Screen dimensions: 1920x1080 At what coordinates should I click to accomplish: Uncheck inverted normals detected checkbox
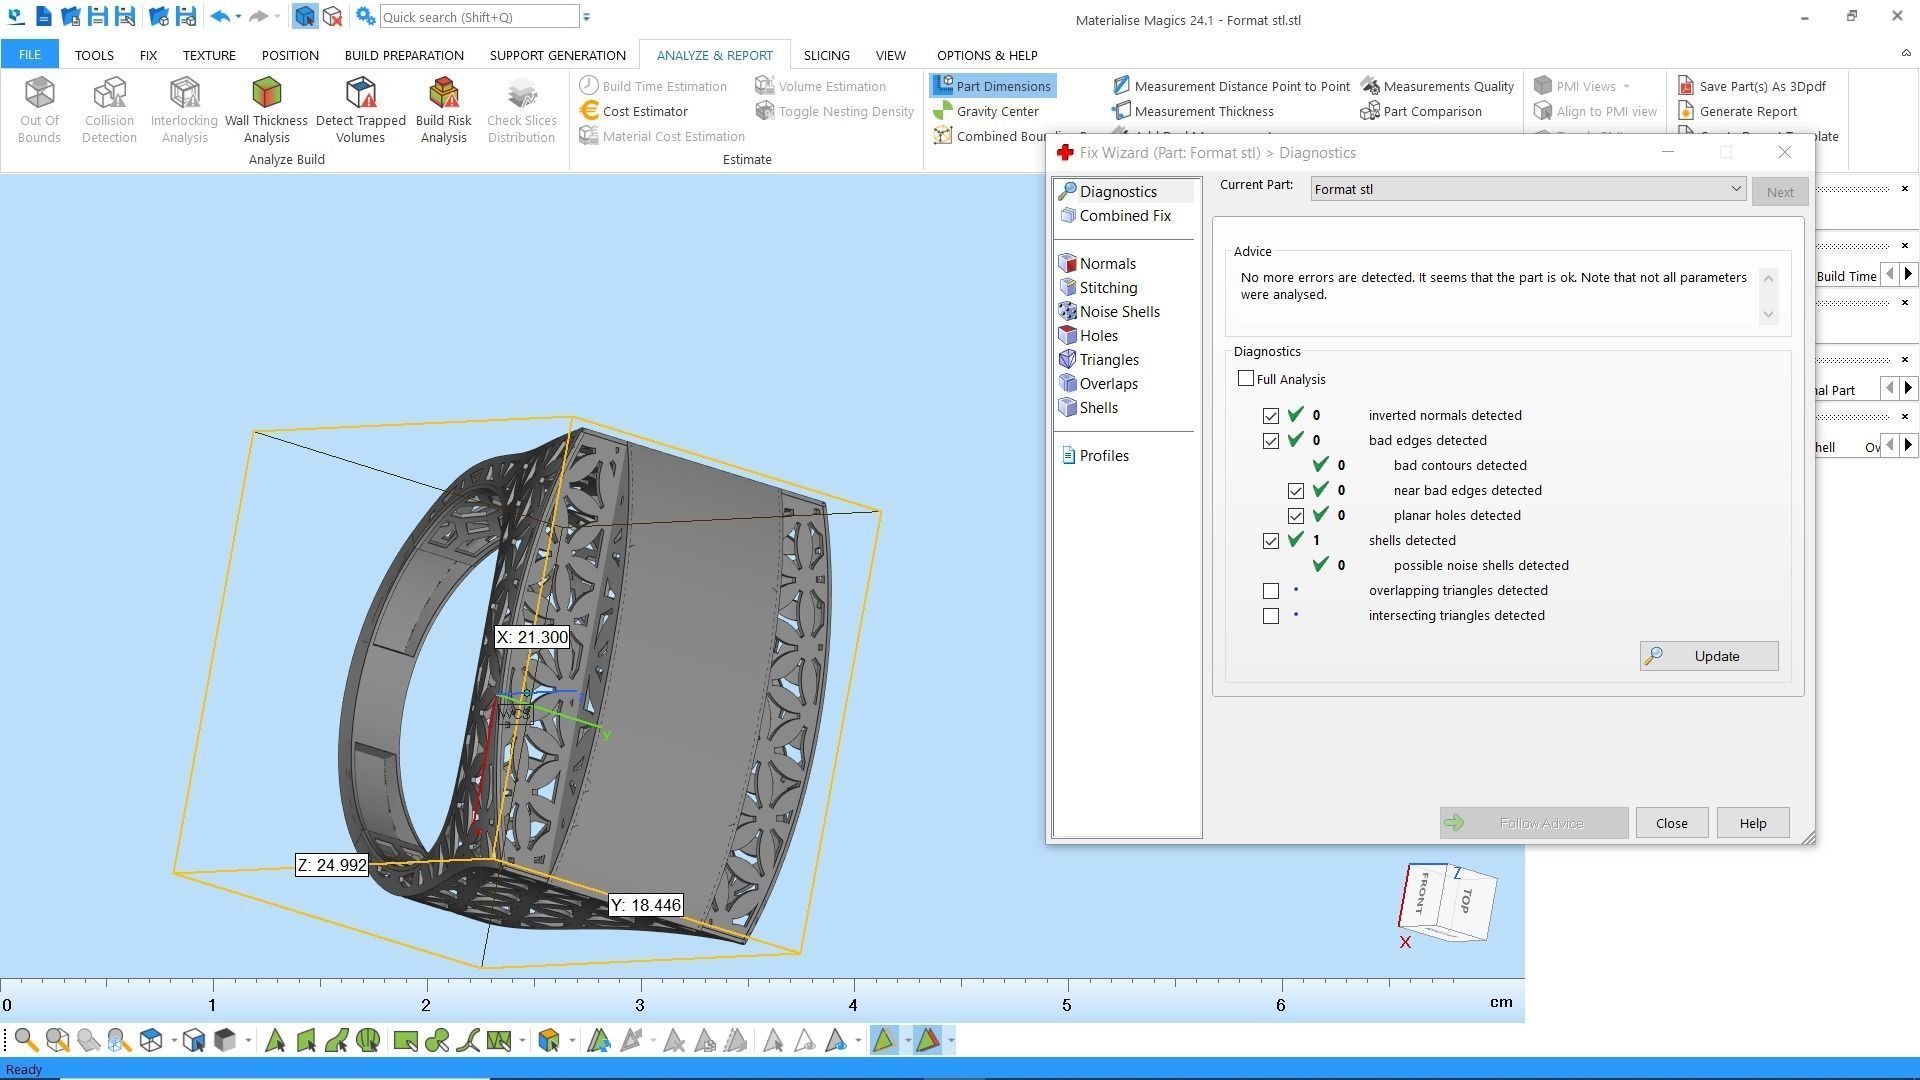(1271, 416)
